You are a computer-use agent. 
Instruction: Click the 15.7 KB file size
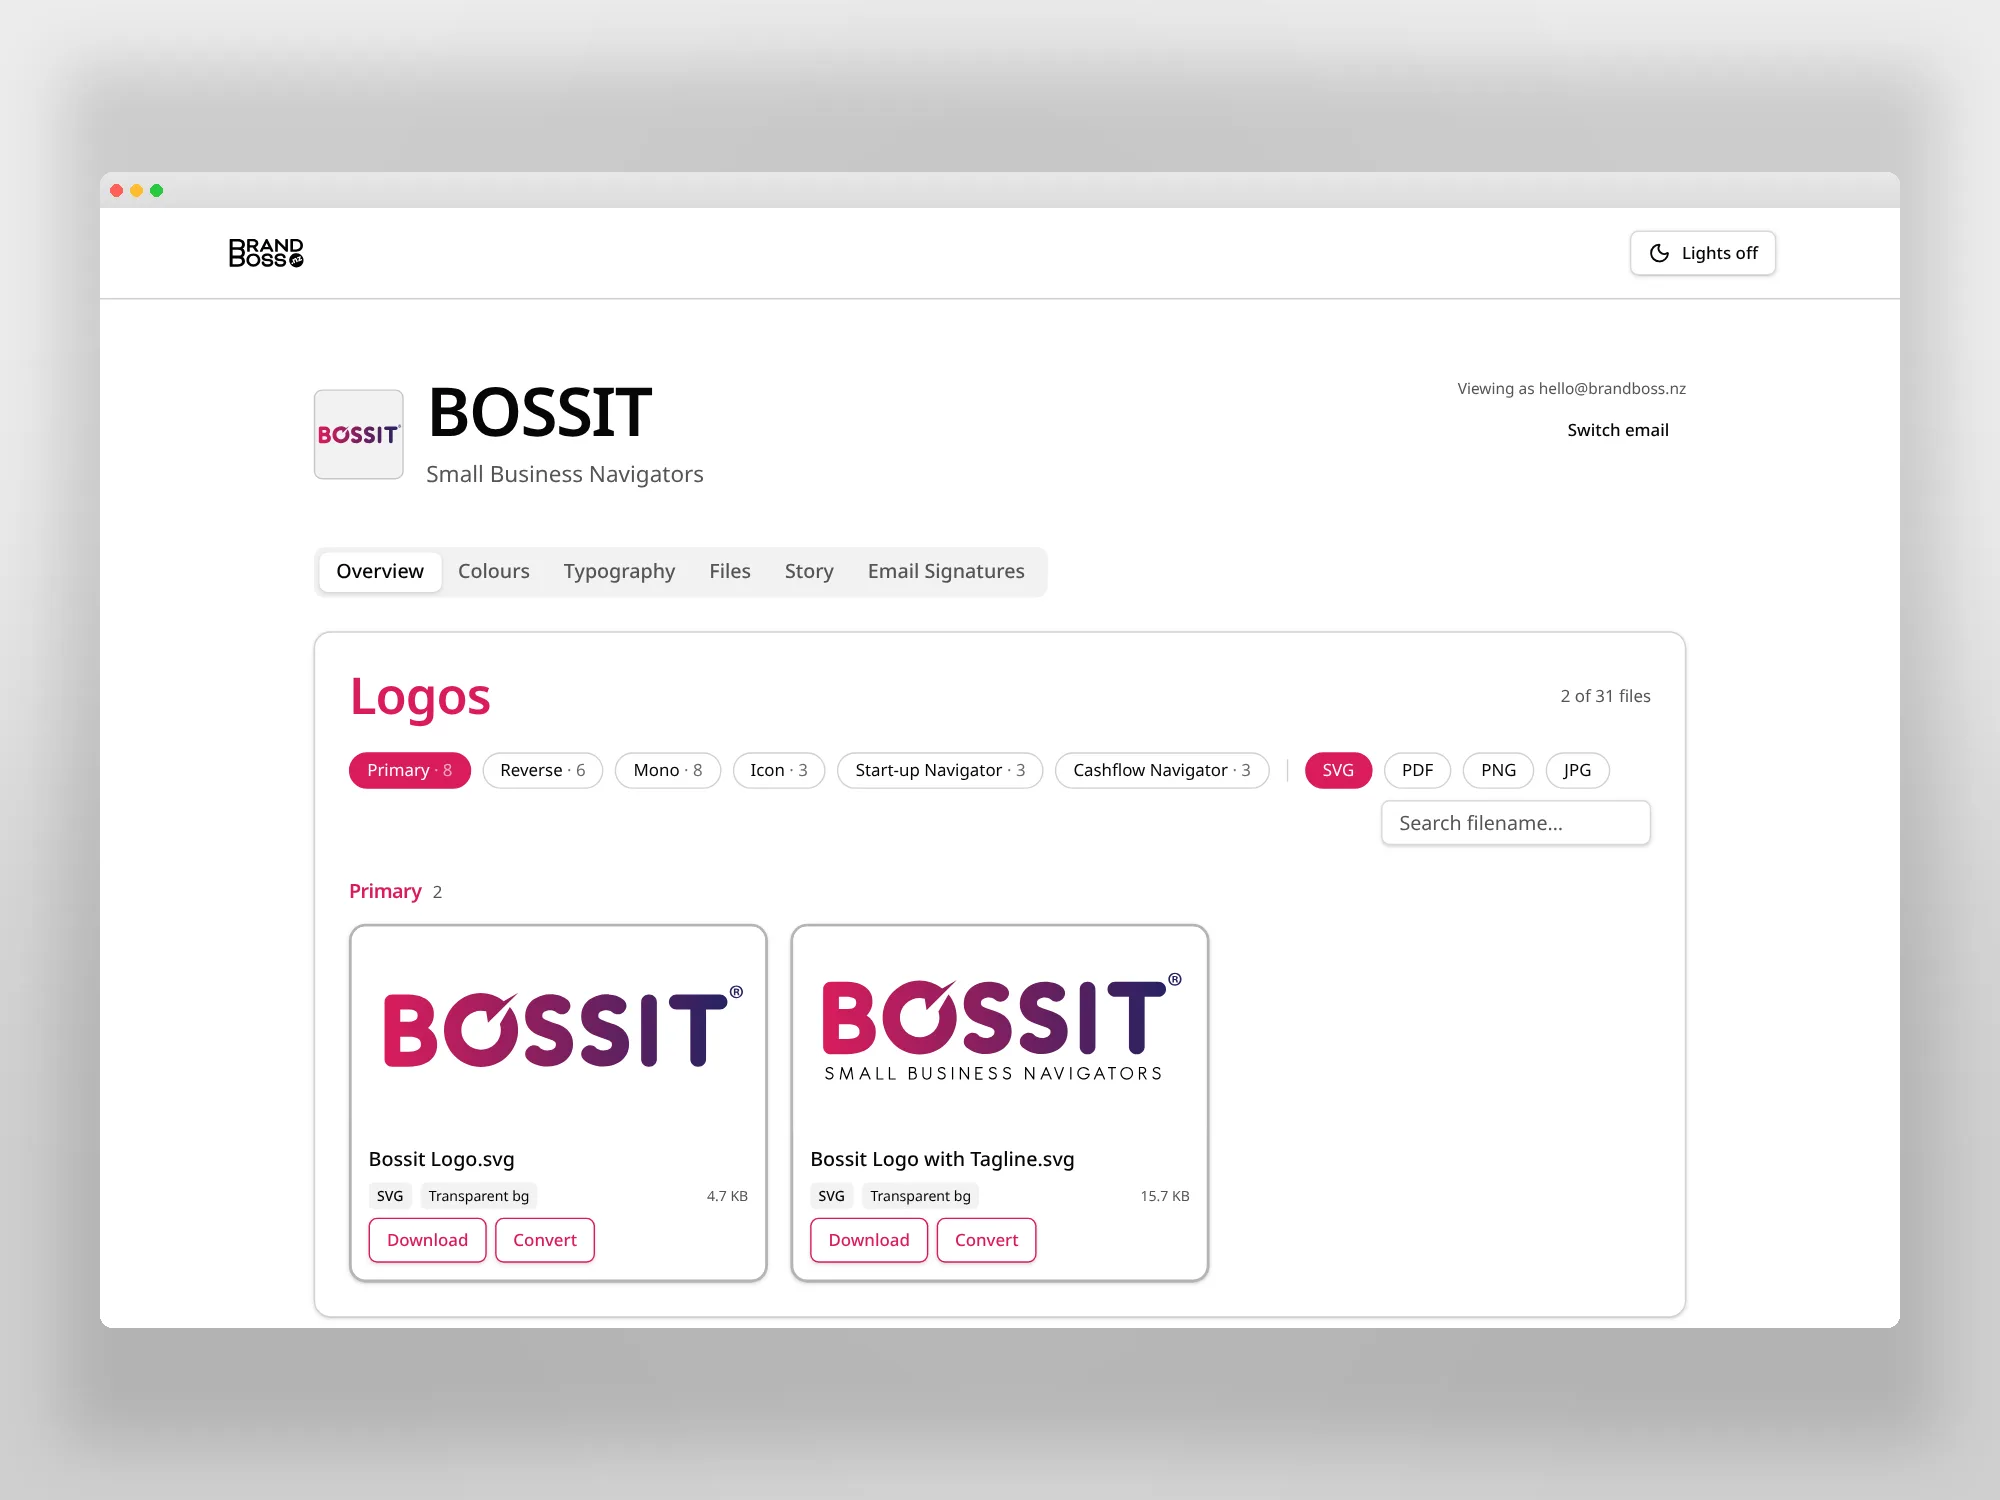(x=1165, y=1196)
